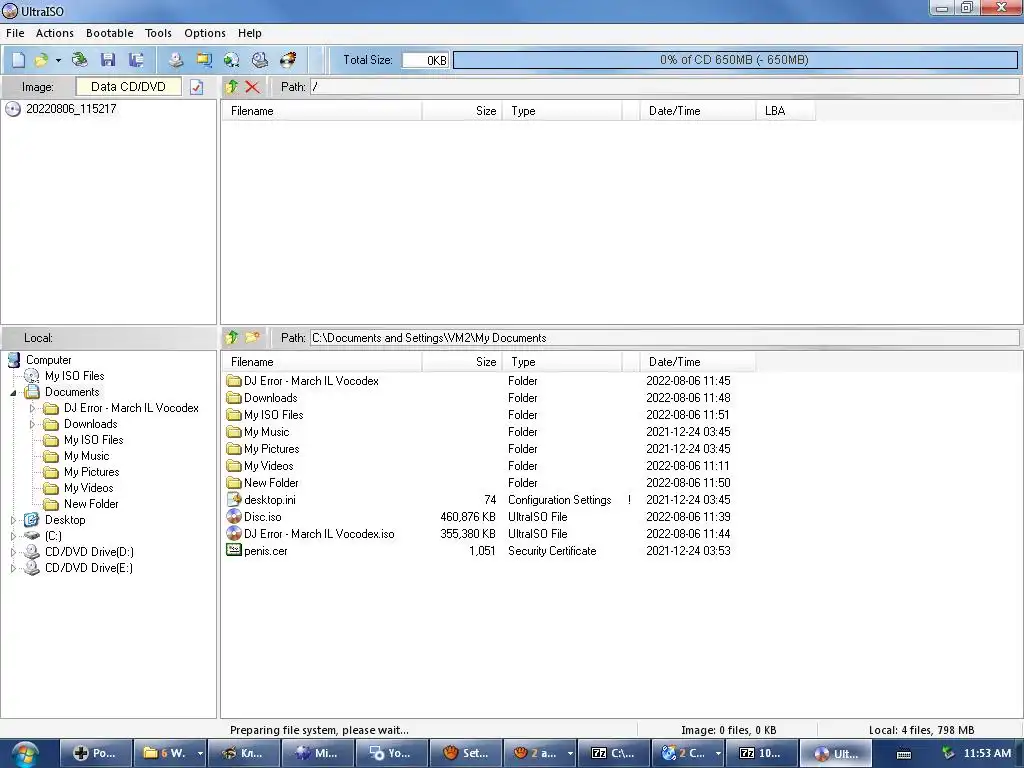Select the 20220806_115217 image root node
This screenshot has height=768, width=1024.
click(x=71, y=109)
